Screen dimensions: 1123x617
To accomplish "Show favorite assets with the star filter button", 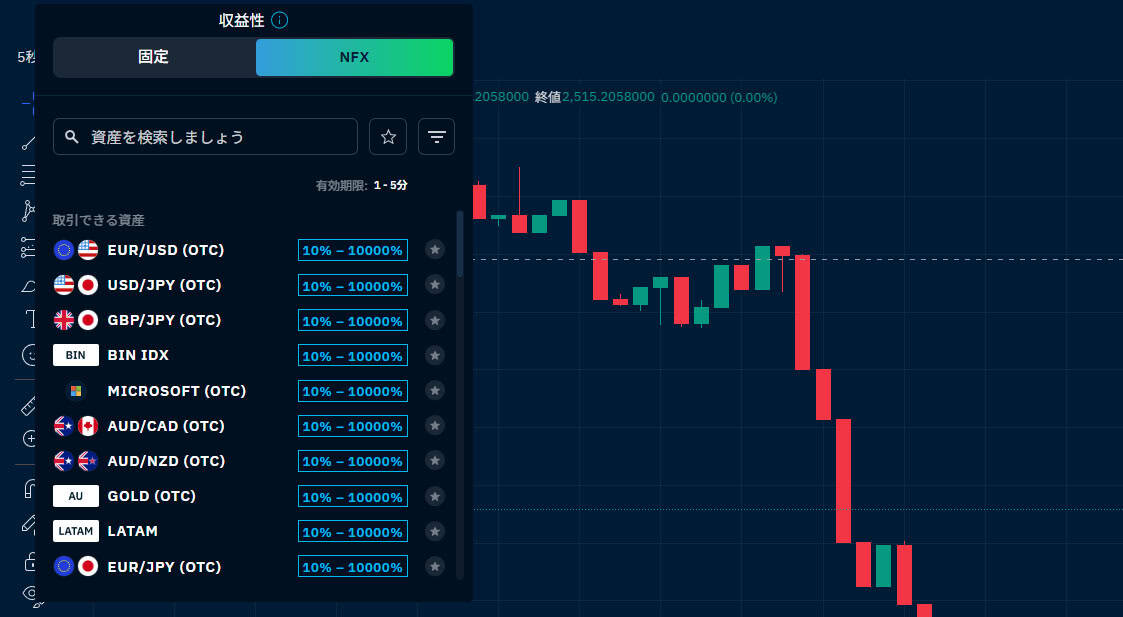I will click(x=388, y=137).
